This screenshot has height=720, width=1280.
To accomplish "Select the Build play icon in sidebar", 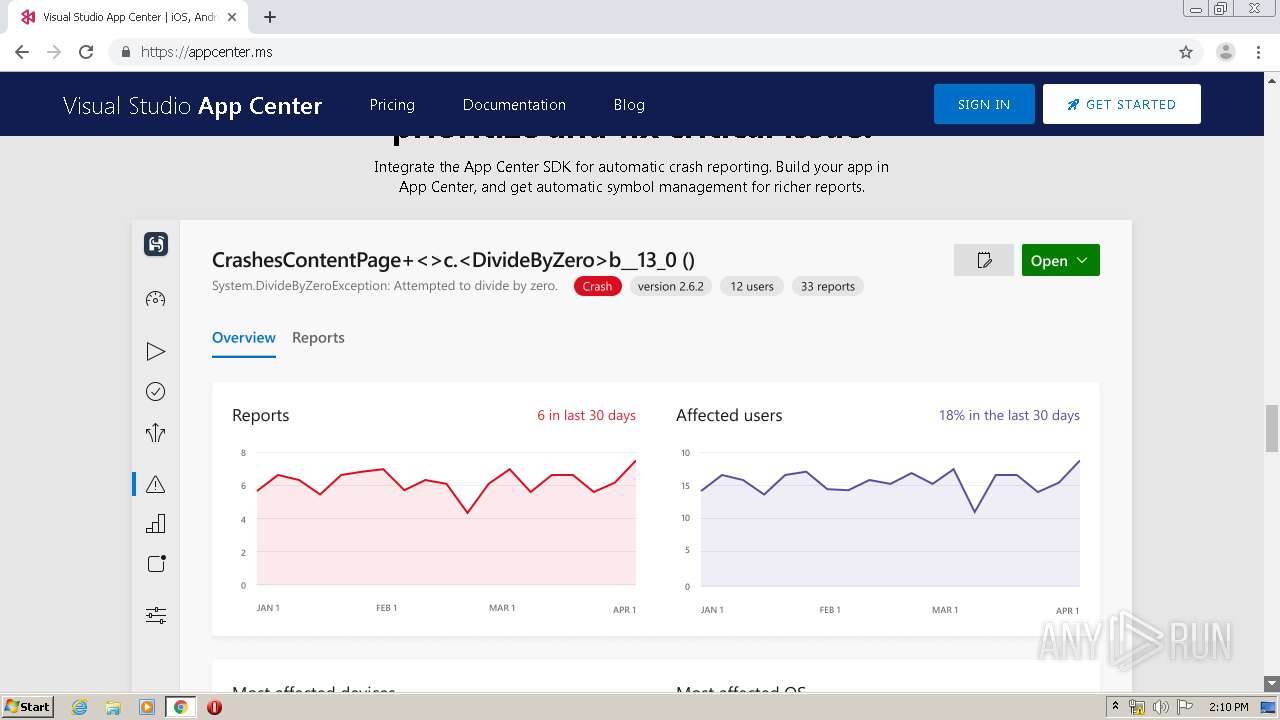I will coord(155,351).
